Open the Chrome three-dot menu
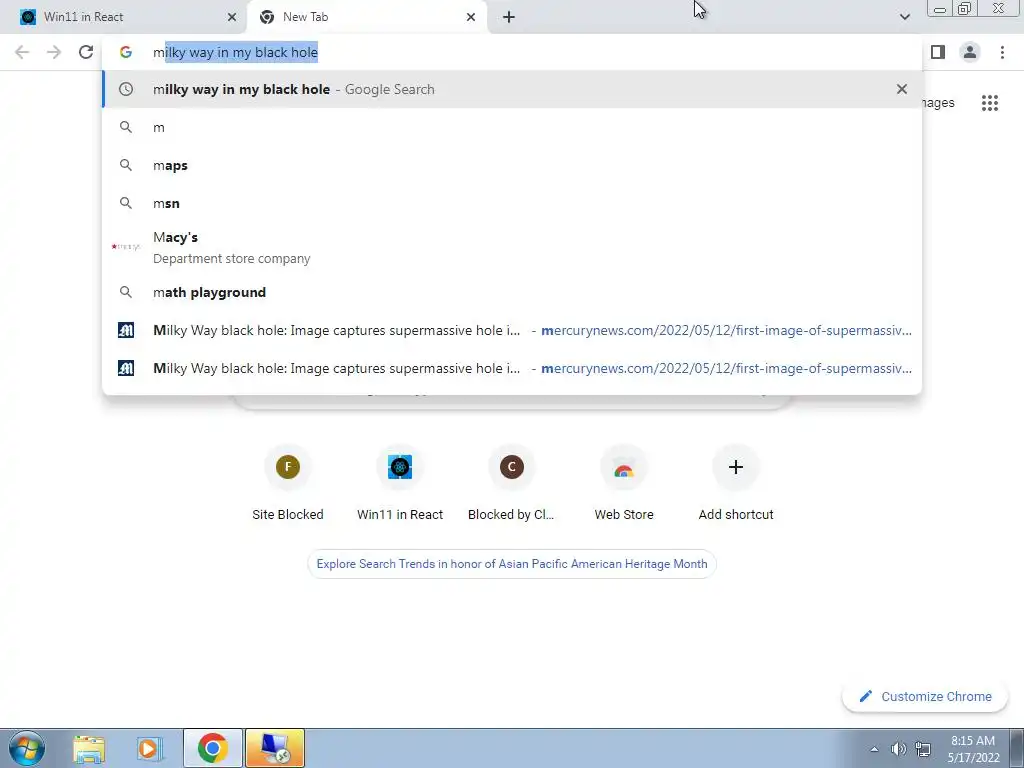The width and height of the screenshot is (1024, 768). (x=1002, y=52)
